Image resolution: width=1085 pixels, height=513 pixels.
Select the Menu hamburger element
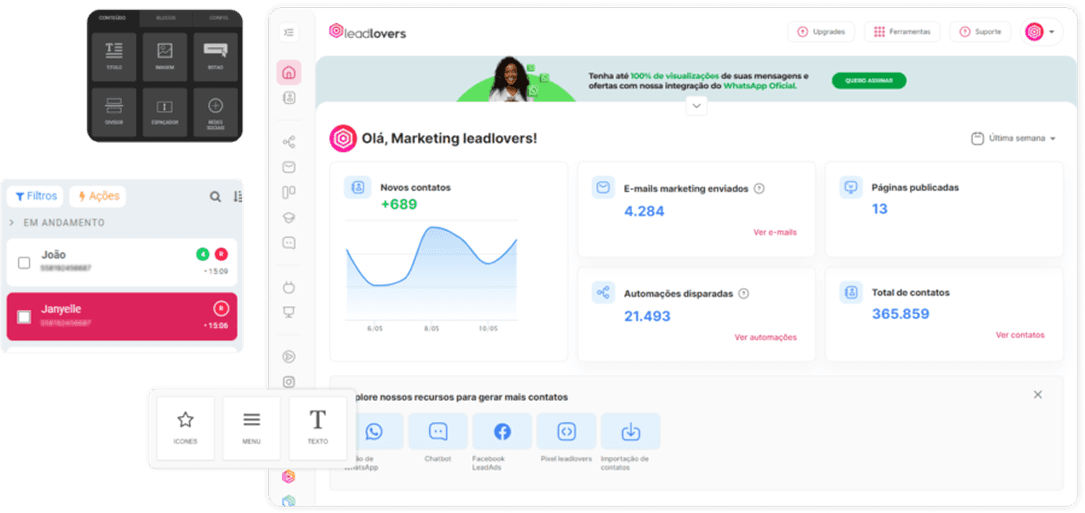point(251,429)
